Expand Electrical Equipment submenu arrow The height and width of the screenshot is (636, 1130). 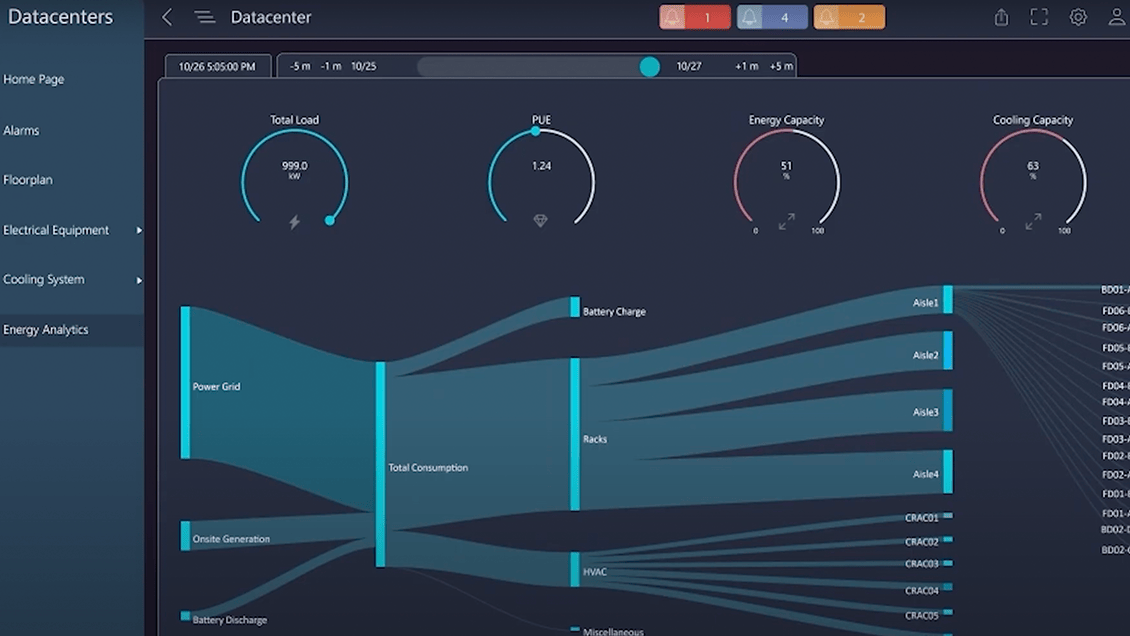click(139, 230)
